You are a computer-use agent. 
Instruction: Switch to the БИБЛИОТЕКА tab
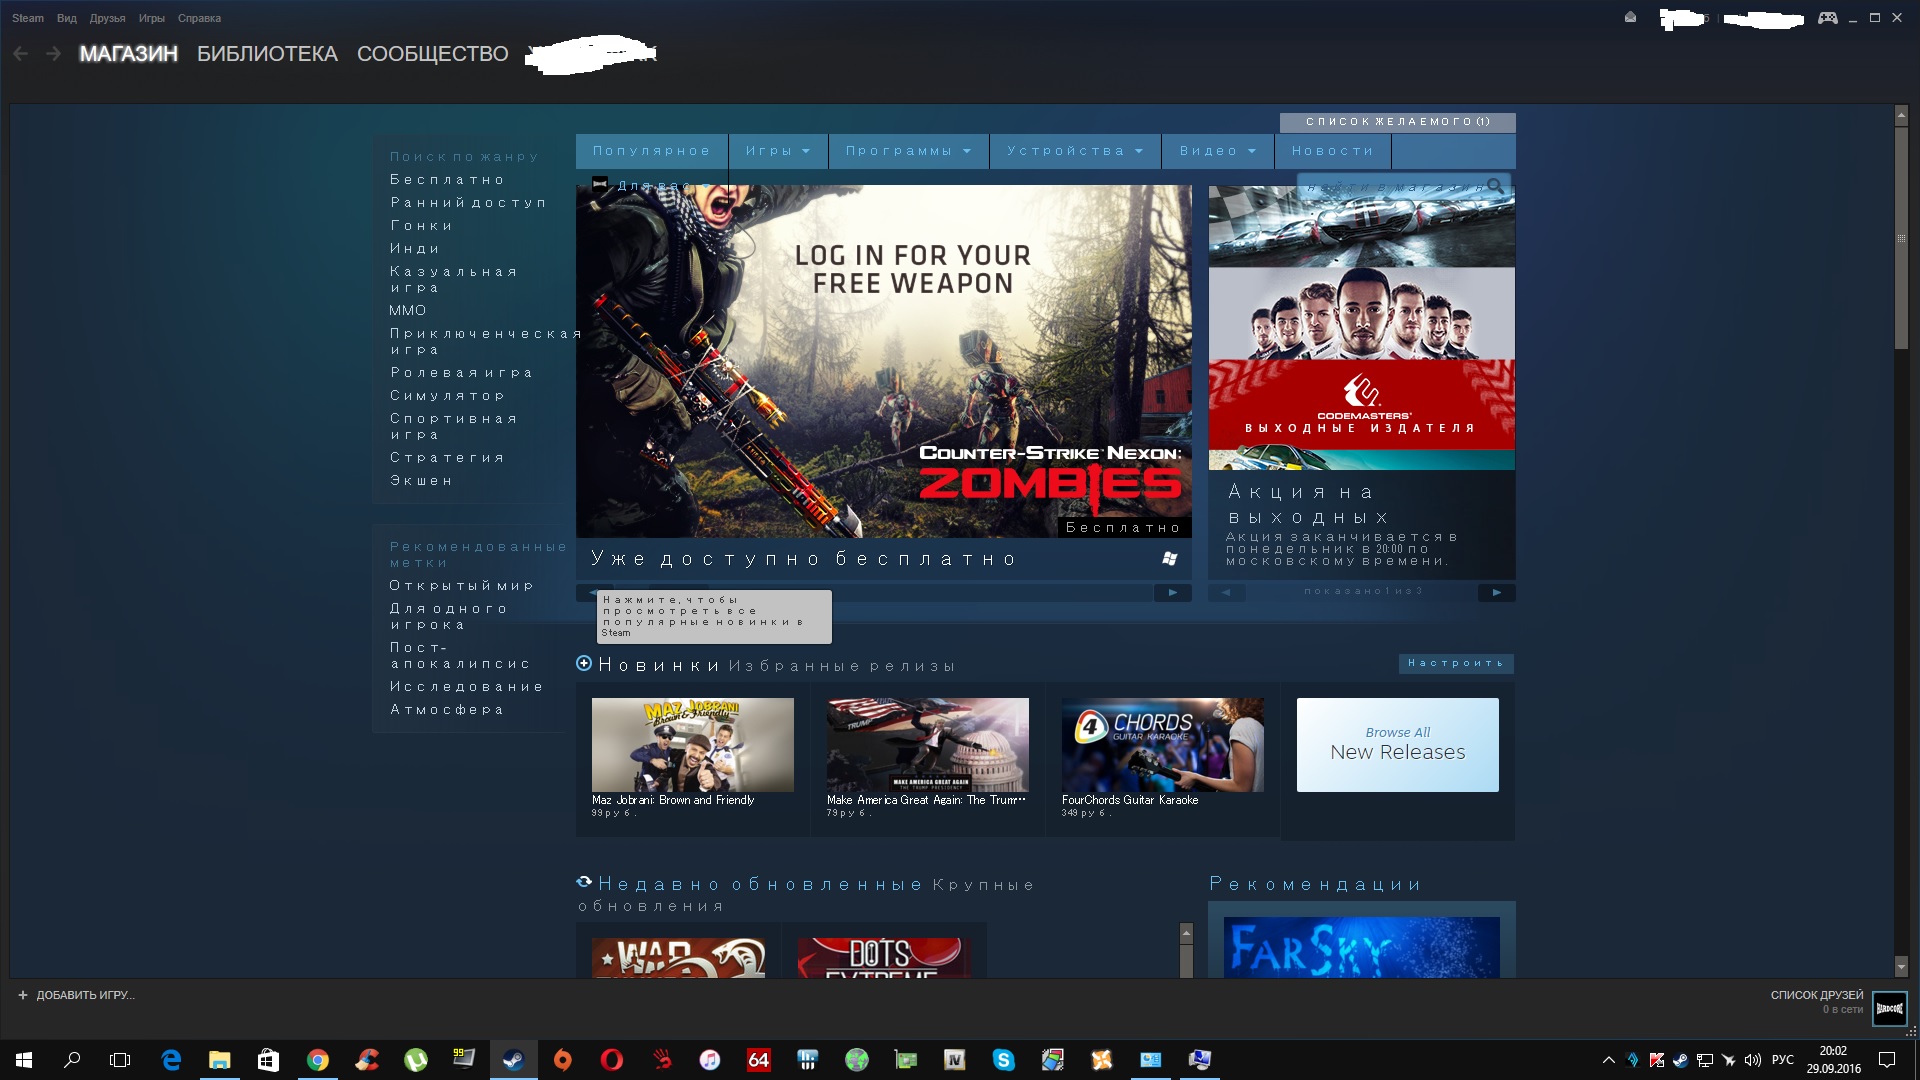tap(267, 54)
